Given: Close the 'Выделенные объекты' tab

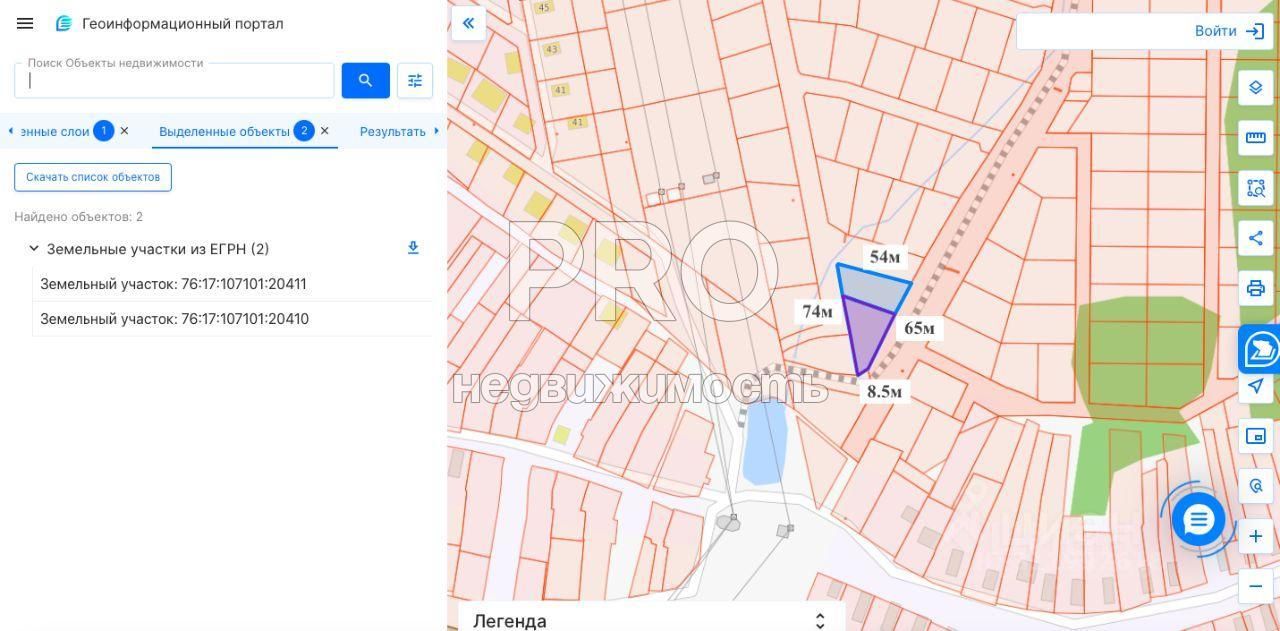Looking at the screenshot, I should point(324,131).
